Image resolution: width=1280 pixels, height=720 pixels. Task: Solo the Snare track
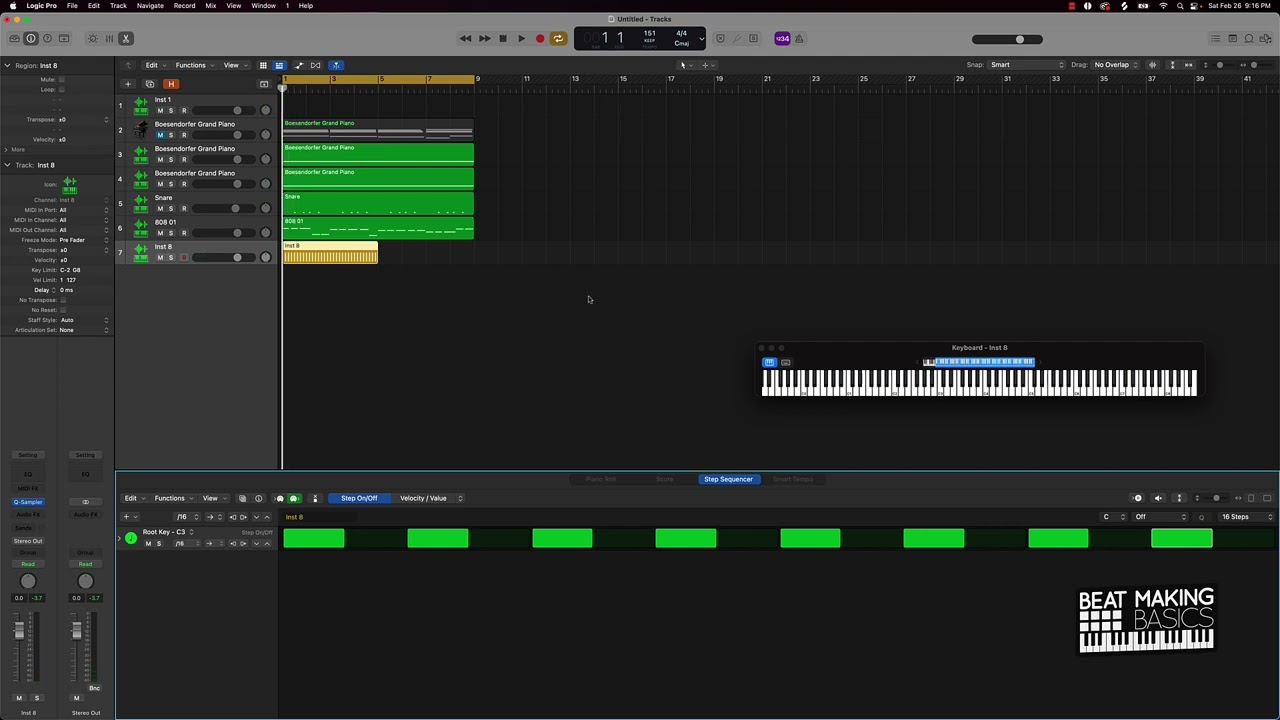click(171, 208)
